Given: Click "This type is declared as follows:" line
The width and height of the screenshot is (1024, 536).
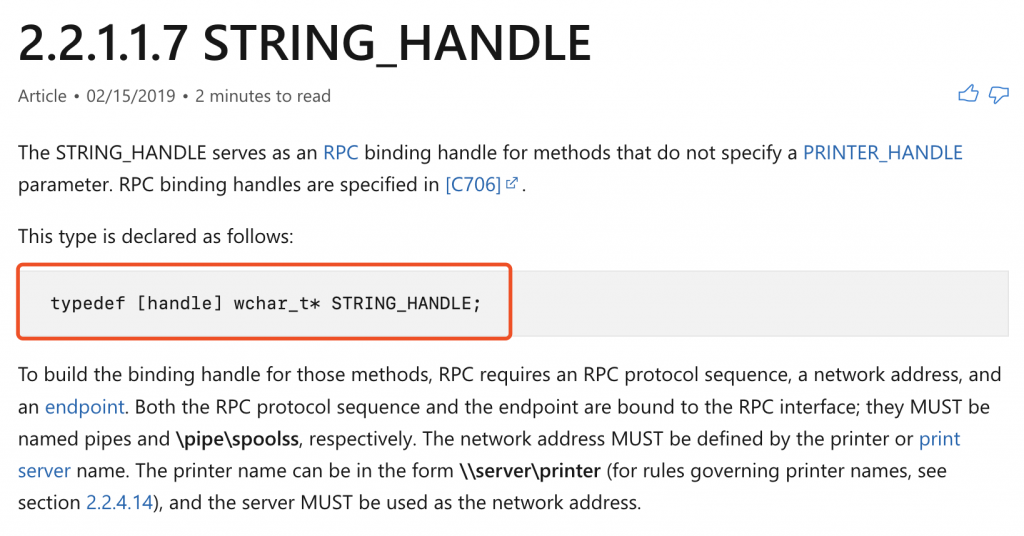Looking at the screenshot, I should 154,239.
